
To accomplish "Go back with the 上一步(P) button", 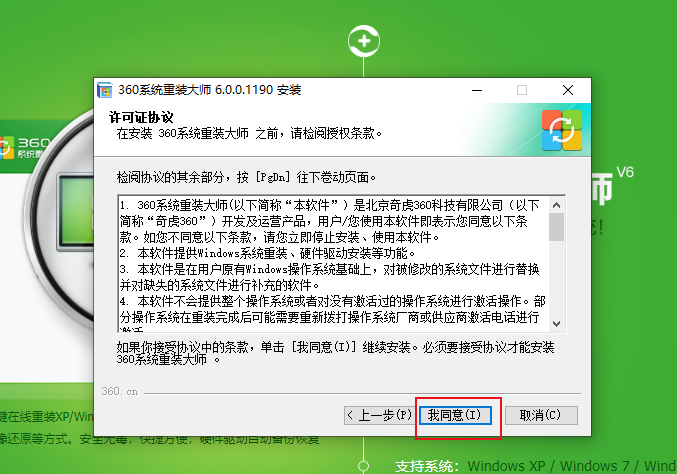I will pos(379,415).
